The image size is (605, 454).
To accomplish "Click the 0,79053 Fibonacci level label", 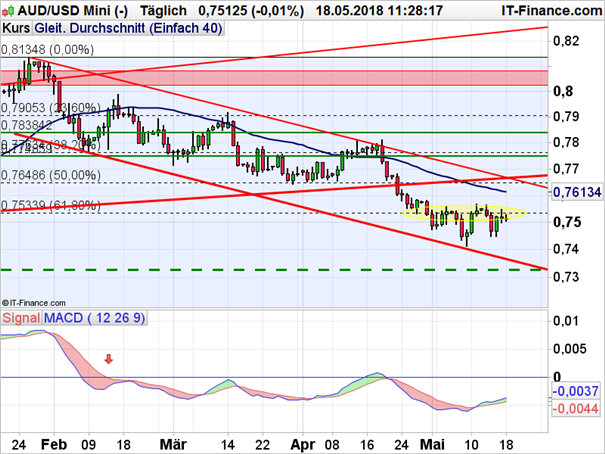I will (51, 108).
